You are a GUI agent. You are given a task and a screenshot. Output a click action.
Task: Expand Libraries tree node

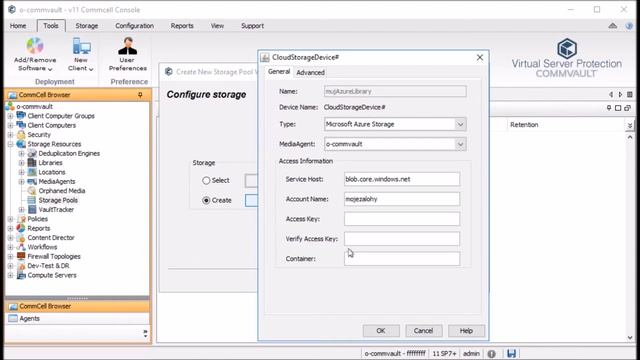pyautogui.click(x=22, y=163)
